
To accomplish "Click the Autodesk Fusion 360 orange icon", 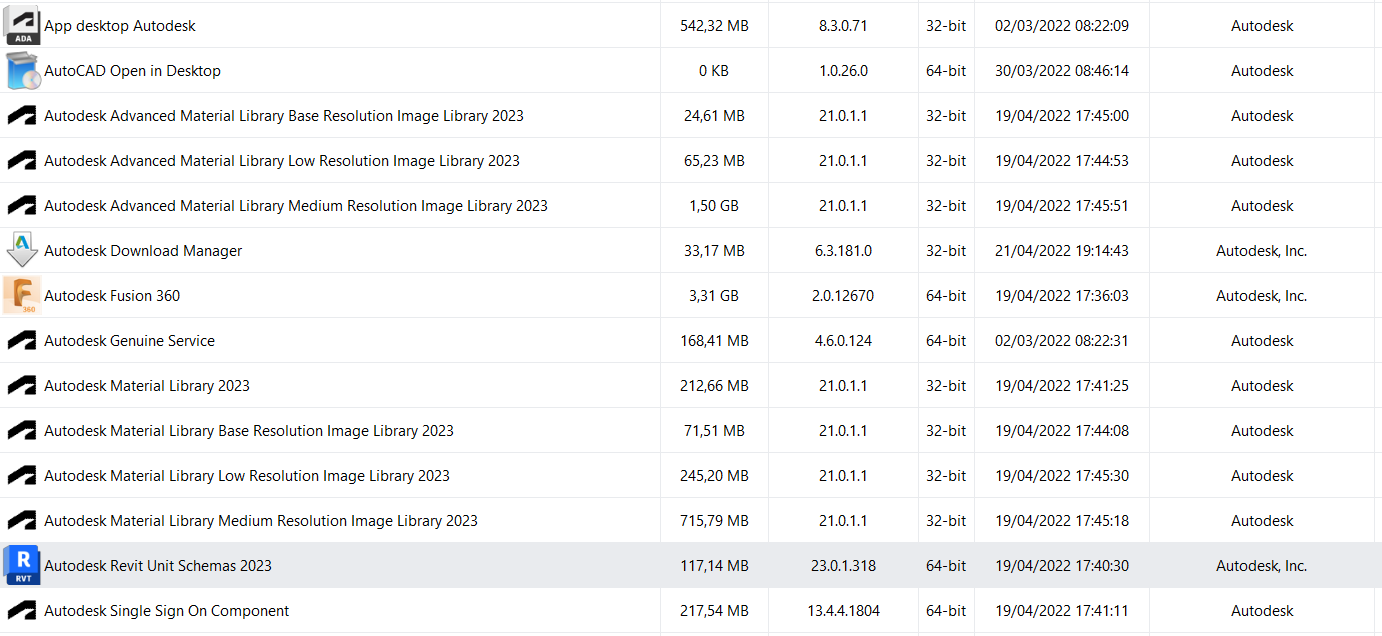I will pos(22,296).
